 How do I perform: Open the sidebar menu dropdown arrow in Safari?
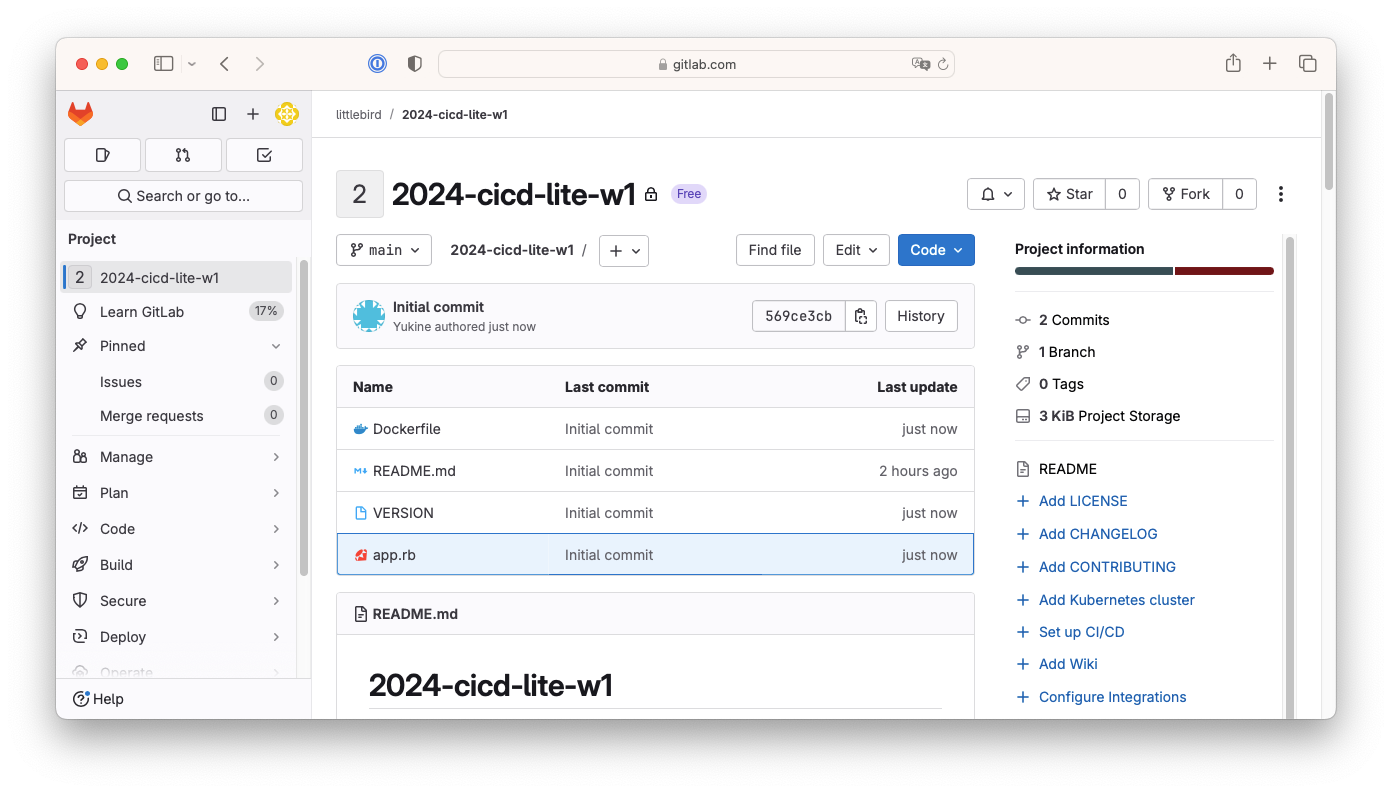click(192, 64)
